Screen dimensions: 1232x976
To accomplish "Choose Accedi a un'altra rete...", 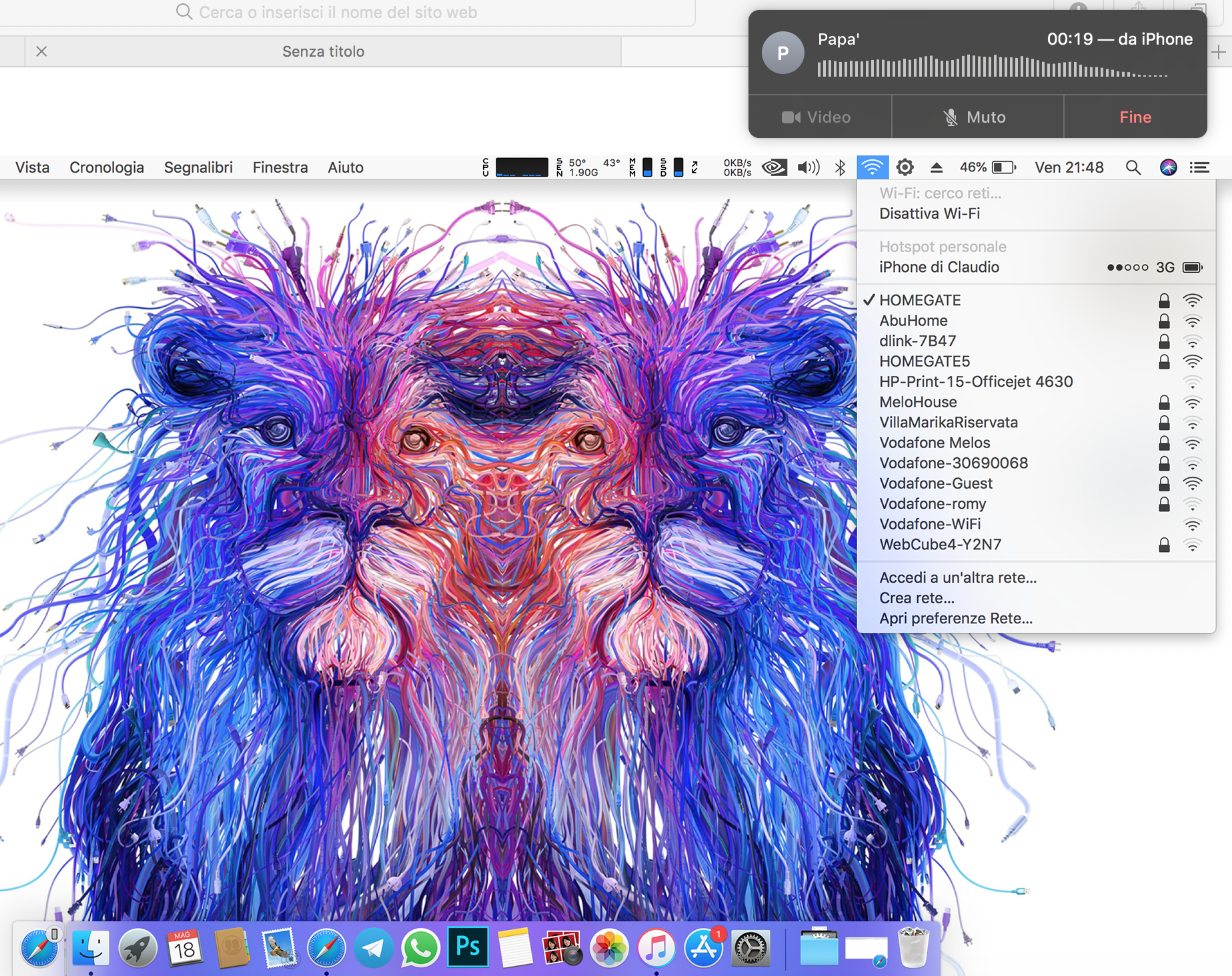I will pos(1036,578).
